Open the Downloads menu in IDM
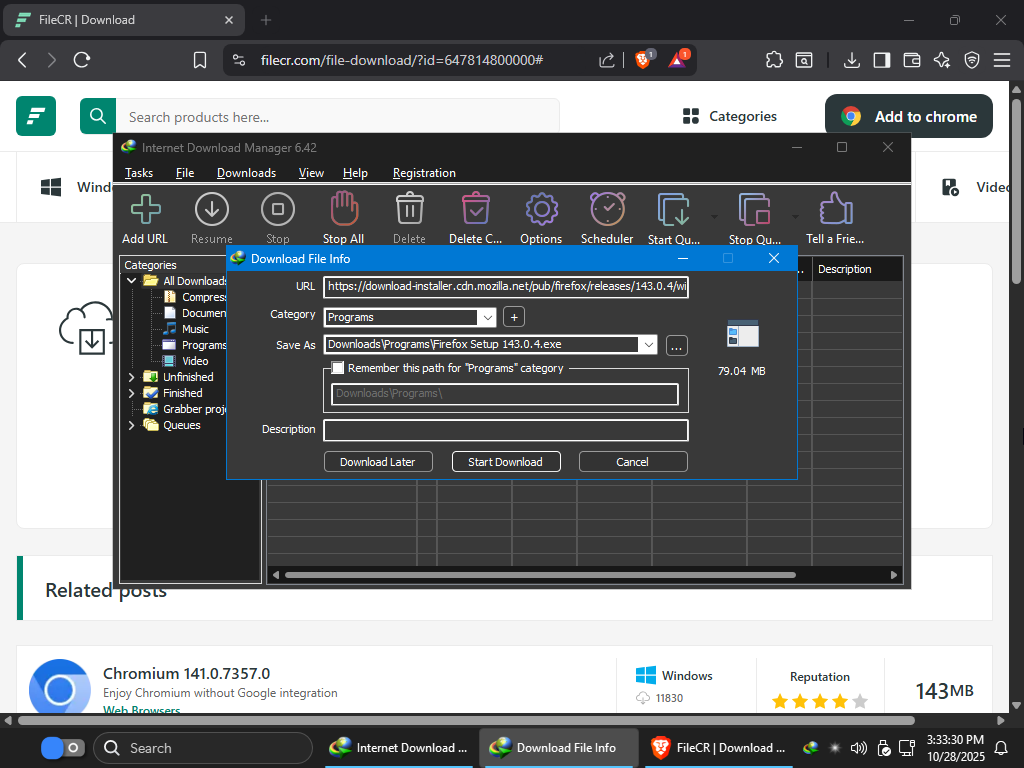The width and height of the screenshot is (1024, 768). click(246, 173)
